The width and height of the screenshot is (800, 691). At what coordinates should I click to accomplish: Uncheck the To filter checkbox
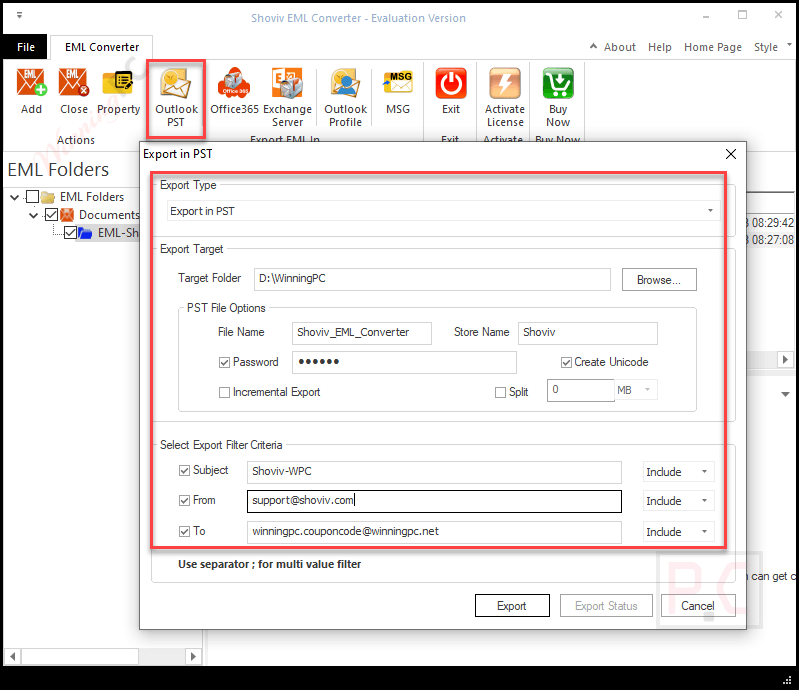[x=184, y=532]
